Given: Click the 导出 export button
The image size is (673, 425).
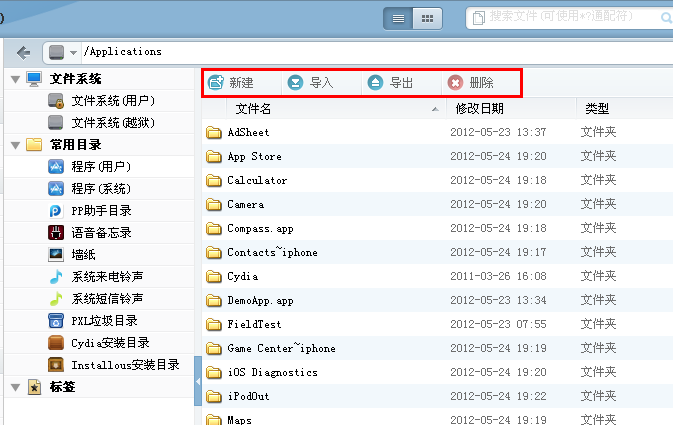Looking at the screenshot, I should 390,82.
